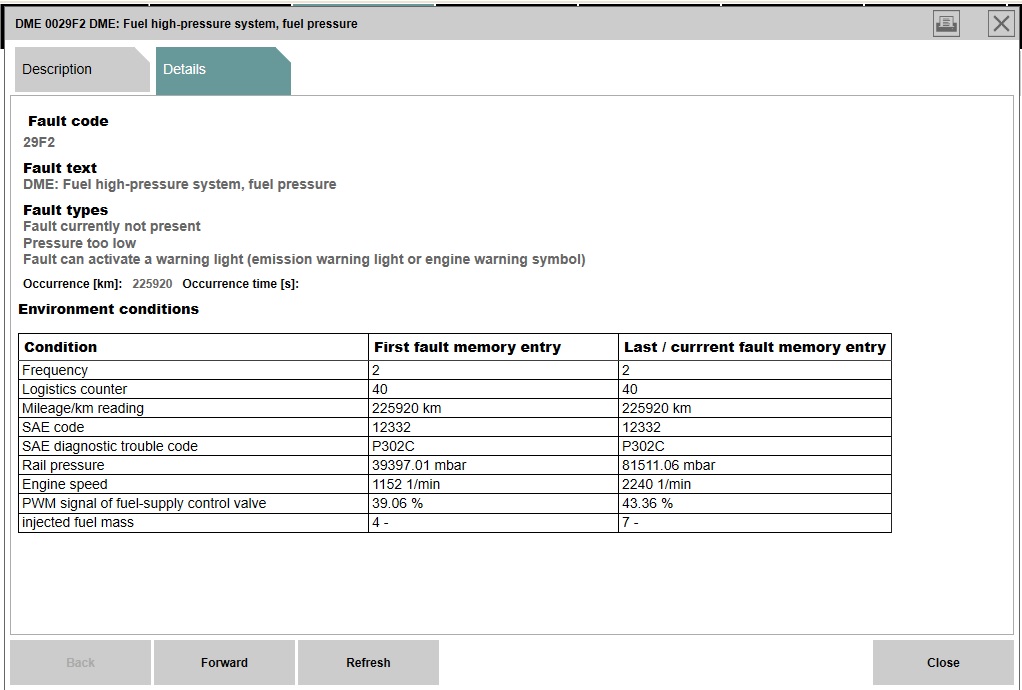This screenshot has height=690, width=1022.
Task: Click the 29F2 fault code value
Action: pyautogui.click(x=39, y=142)
